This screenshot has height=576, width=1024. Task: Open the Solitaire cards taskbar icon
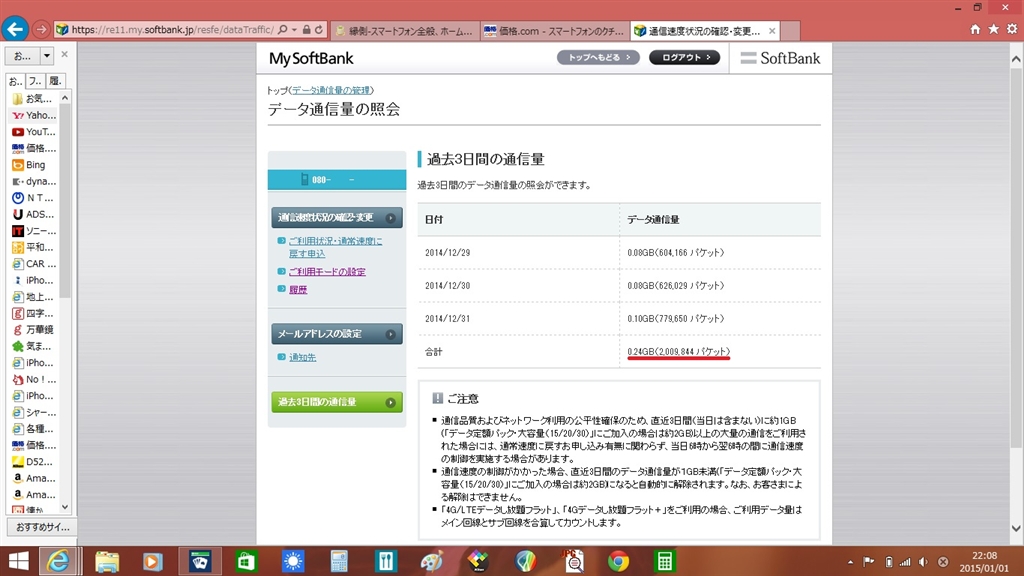(x=200, y=561)
